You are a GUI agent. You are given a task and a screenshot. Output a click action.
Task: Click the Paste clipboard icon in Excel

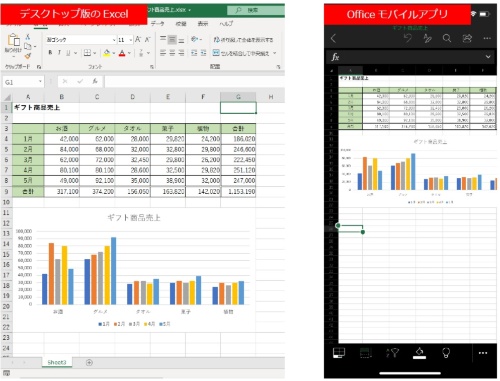tap(14, 40)
